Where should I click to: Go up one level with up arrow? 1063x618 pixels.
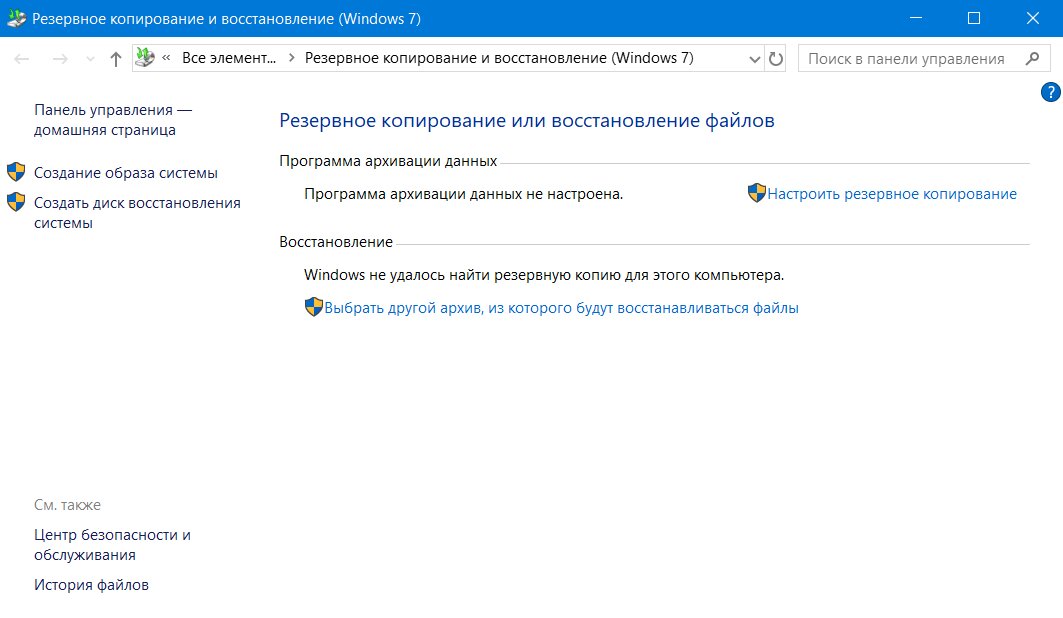(x=116, y=59)
